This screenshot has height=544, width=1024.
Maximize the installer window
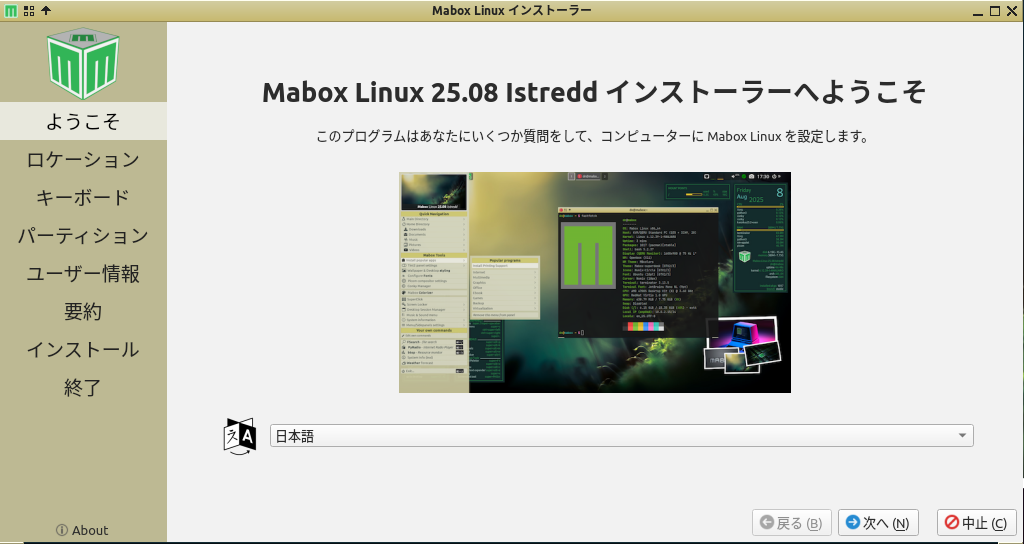pos(995,10)
